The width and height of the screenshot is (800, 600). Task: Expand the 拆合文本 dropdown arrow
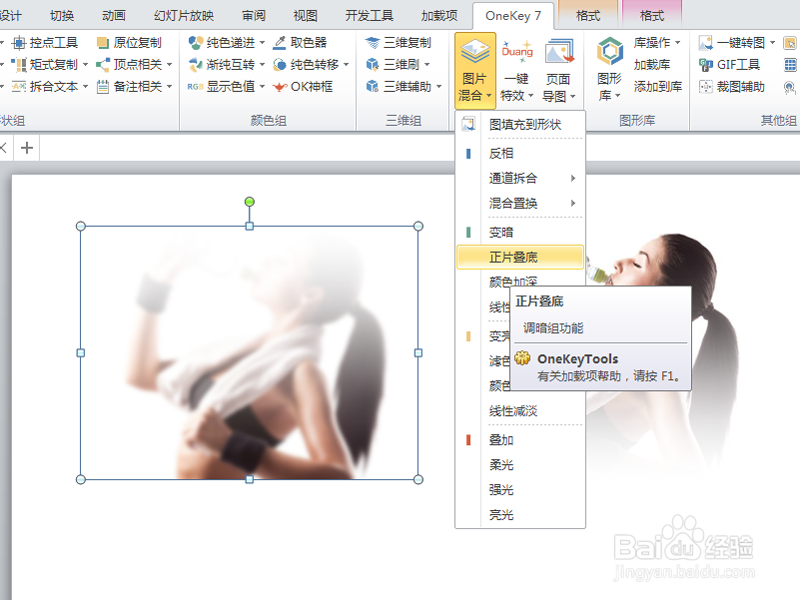85,87
